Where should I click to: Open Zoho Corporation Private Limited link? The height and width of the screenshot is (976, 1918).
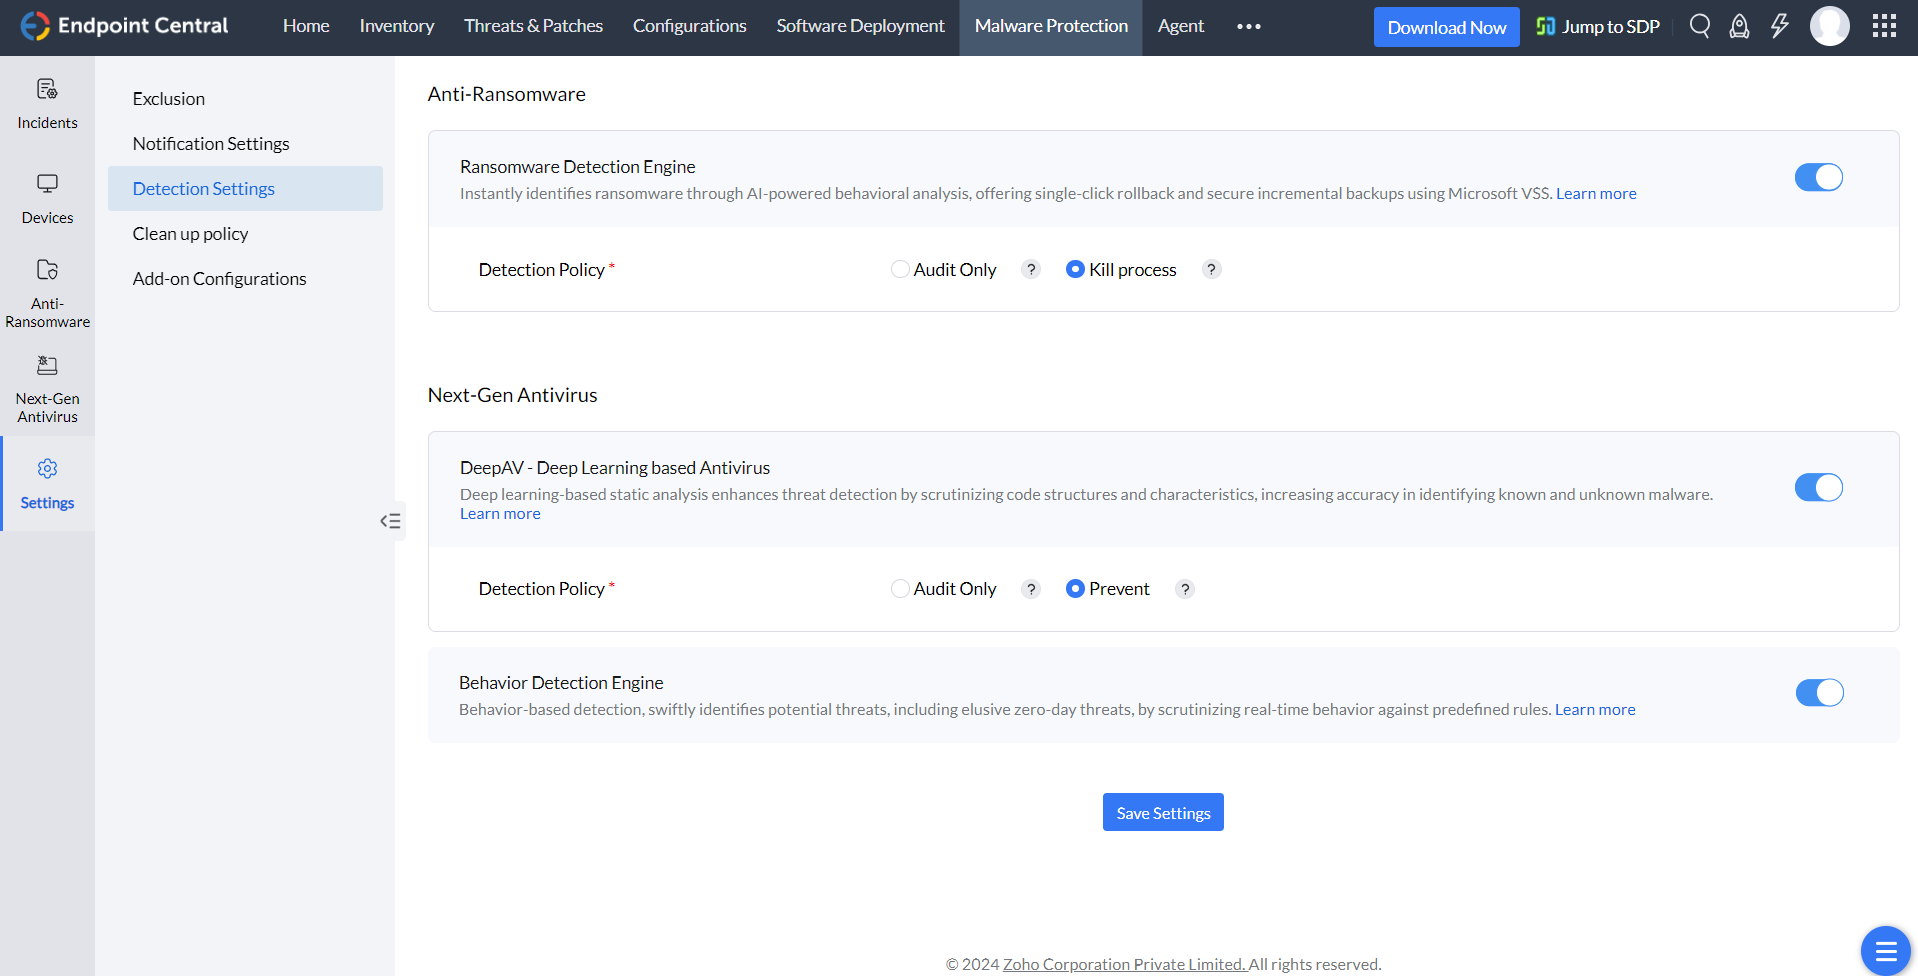click(1124, 964)
